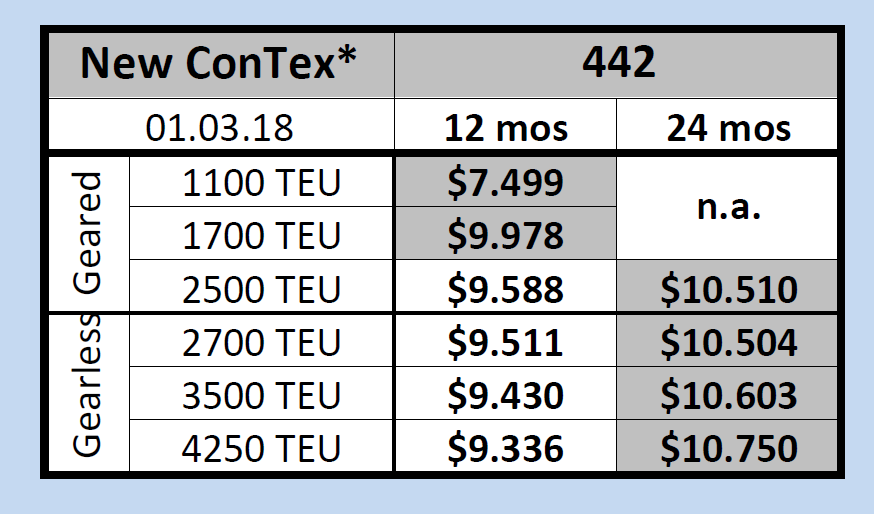Select the 3500 TEU cell
The width and height of the screenshot is (874, 514).
point(262,396)
